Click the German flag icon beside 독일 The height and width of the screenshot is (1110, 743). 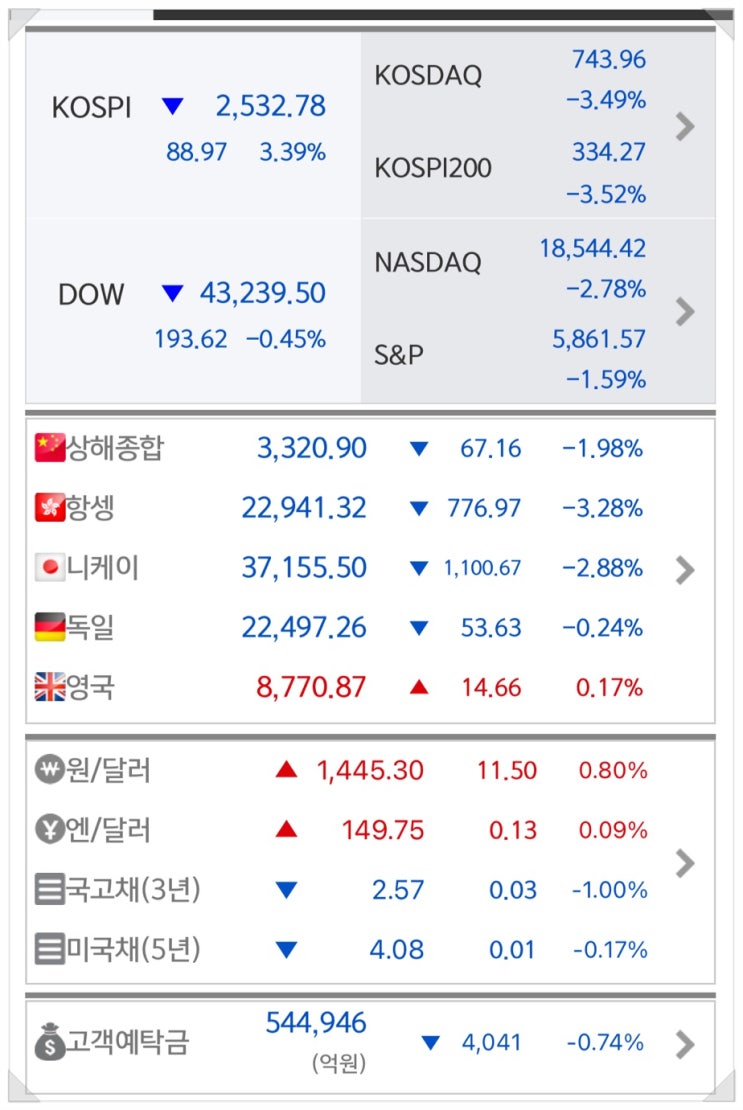(49, 628)
